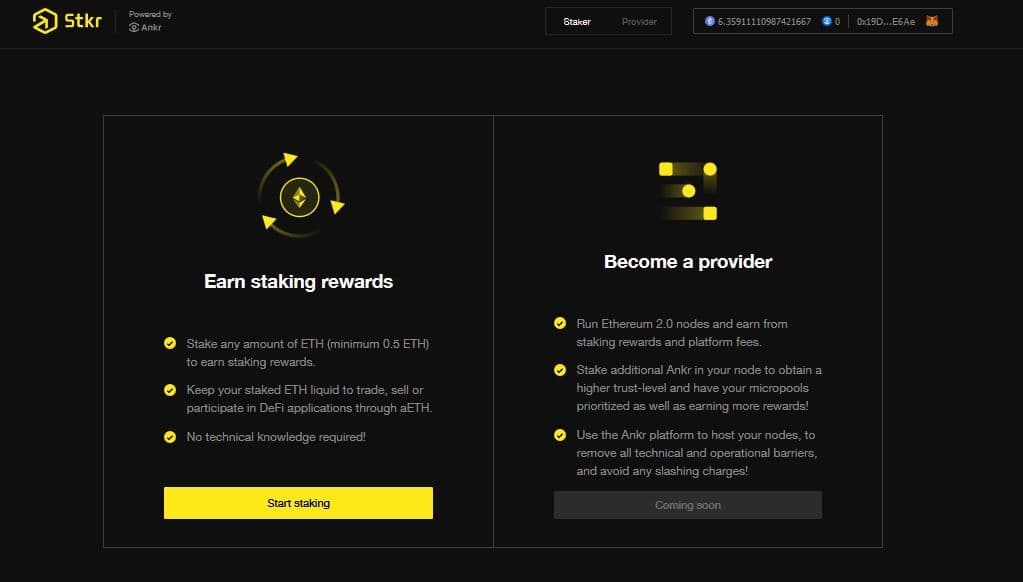Click the Become a provider heading
This screenshot has height=582, width=1023.
(688, 262)
